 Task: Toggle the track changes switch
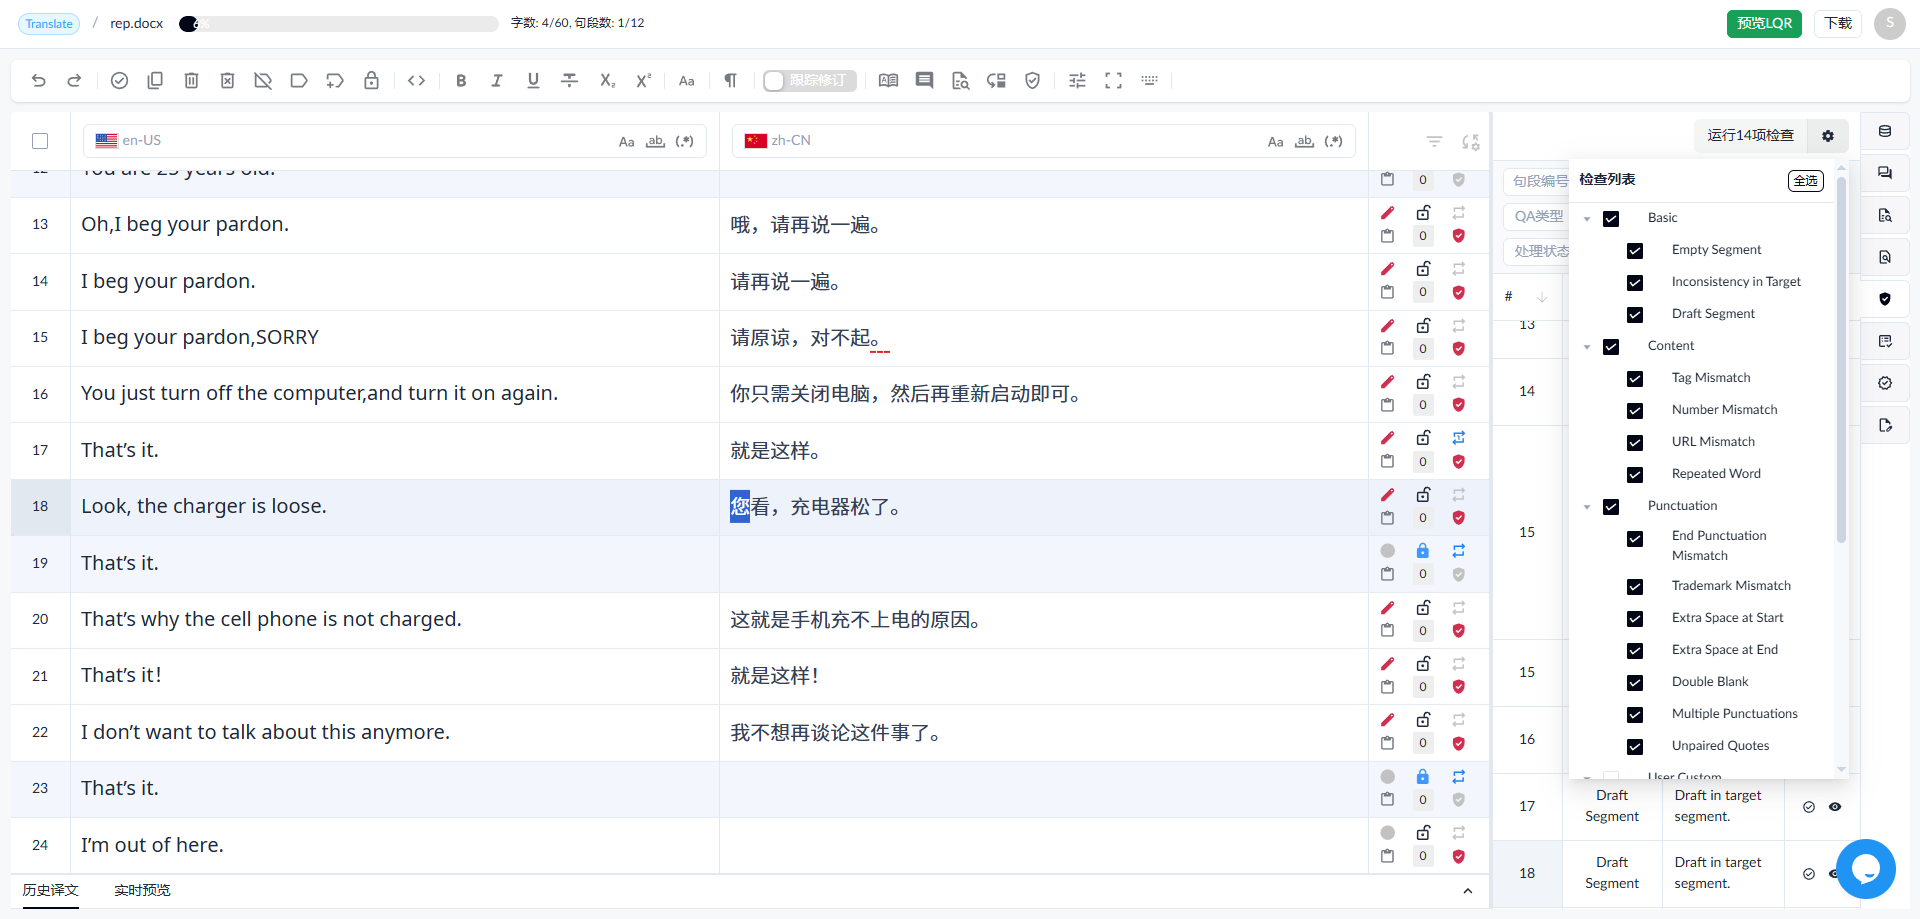click(x=809, y=81)
